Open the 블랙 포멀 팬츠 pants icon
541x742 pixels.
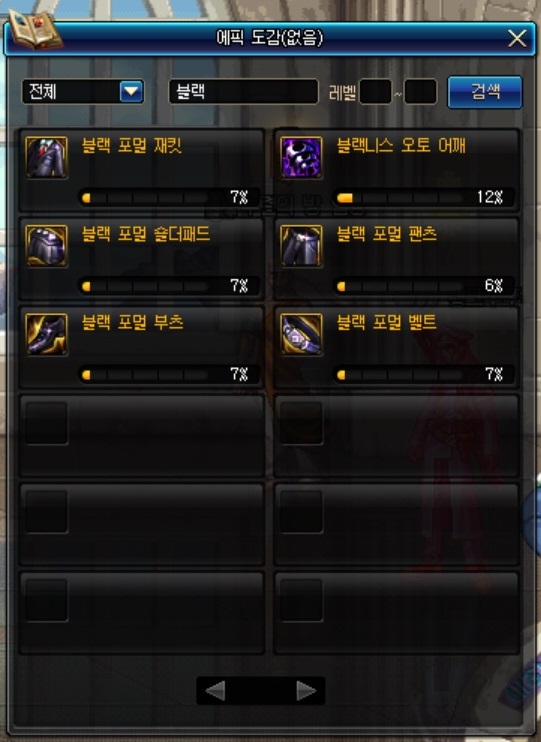[x=301, y=246]
